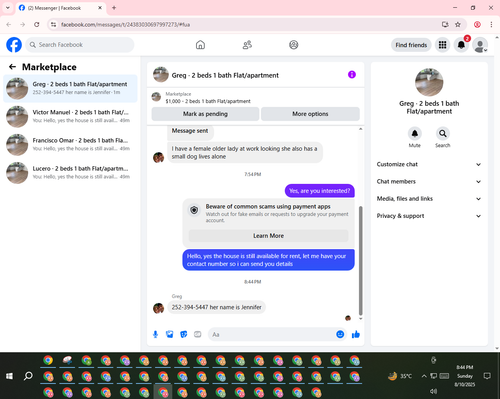Expand Customize chat section
Viewport: 500px width, 399px height.
429,164
